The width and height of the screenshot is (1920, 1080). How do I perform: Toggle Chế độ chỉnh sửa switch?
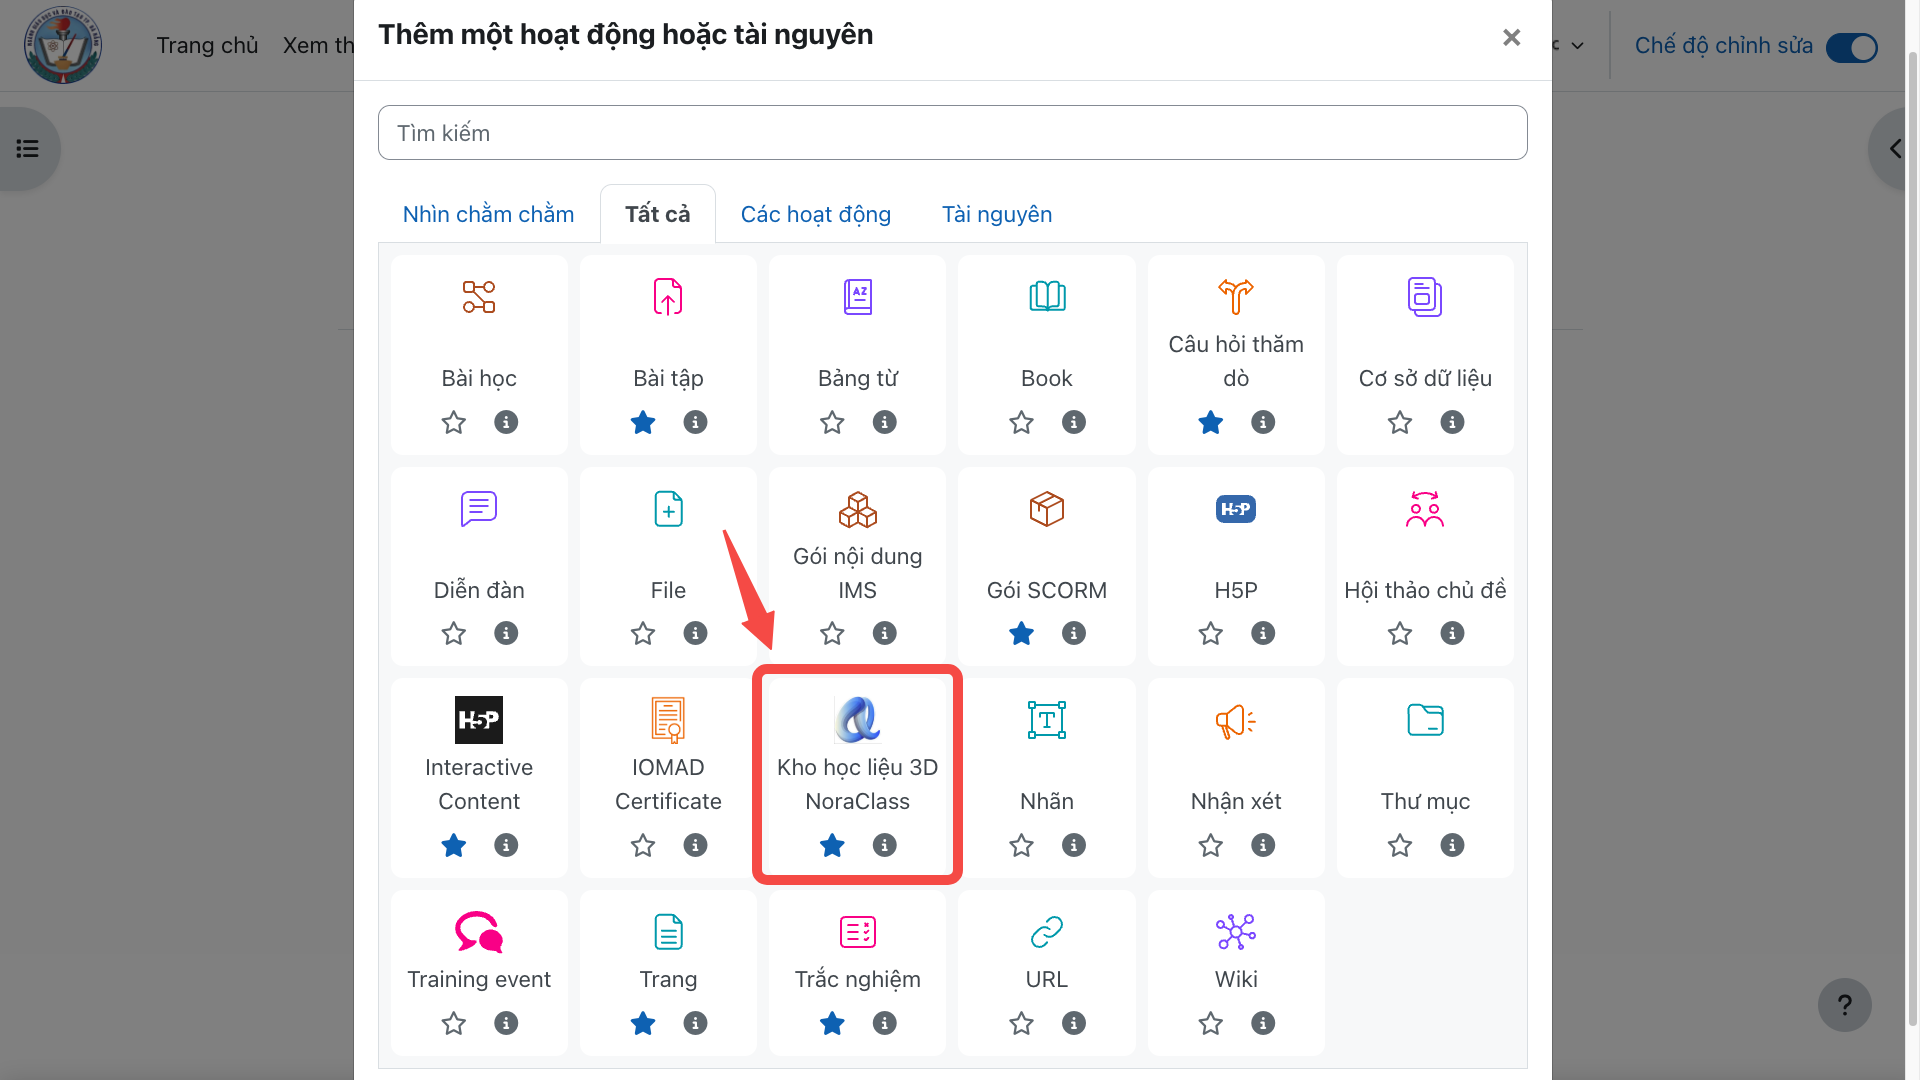[1851, 47]
